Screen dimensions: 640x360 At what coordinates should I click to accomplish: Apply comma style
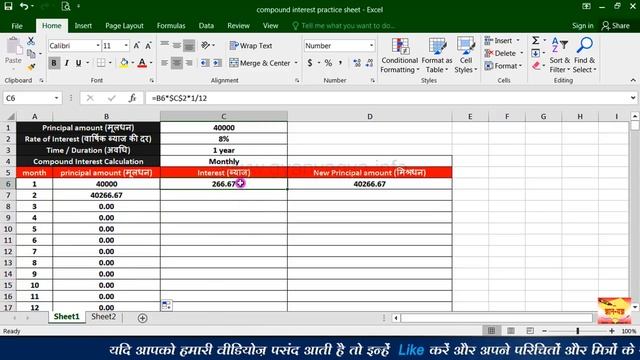[x=340, y=63]
